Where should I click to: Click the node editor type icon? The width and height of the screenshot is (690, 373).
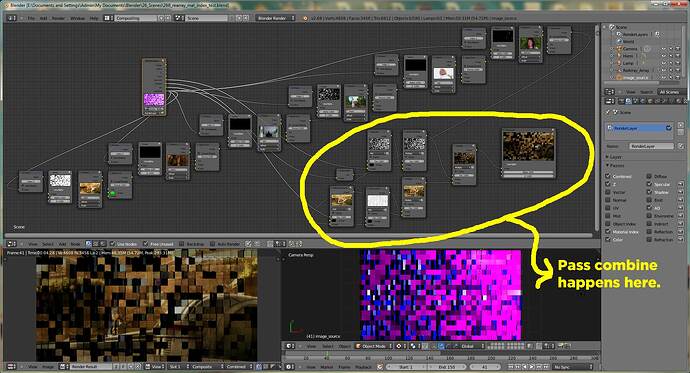[12, 244]
